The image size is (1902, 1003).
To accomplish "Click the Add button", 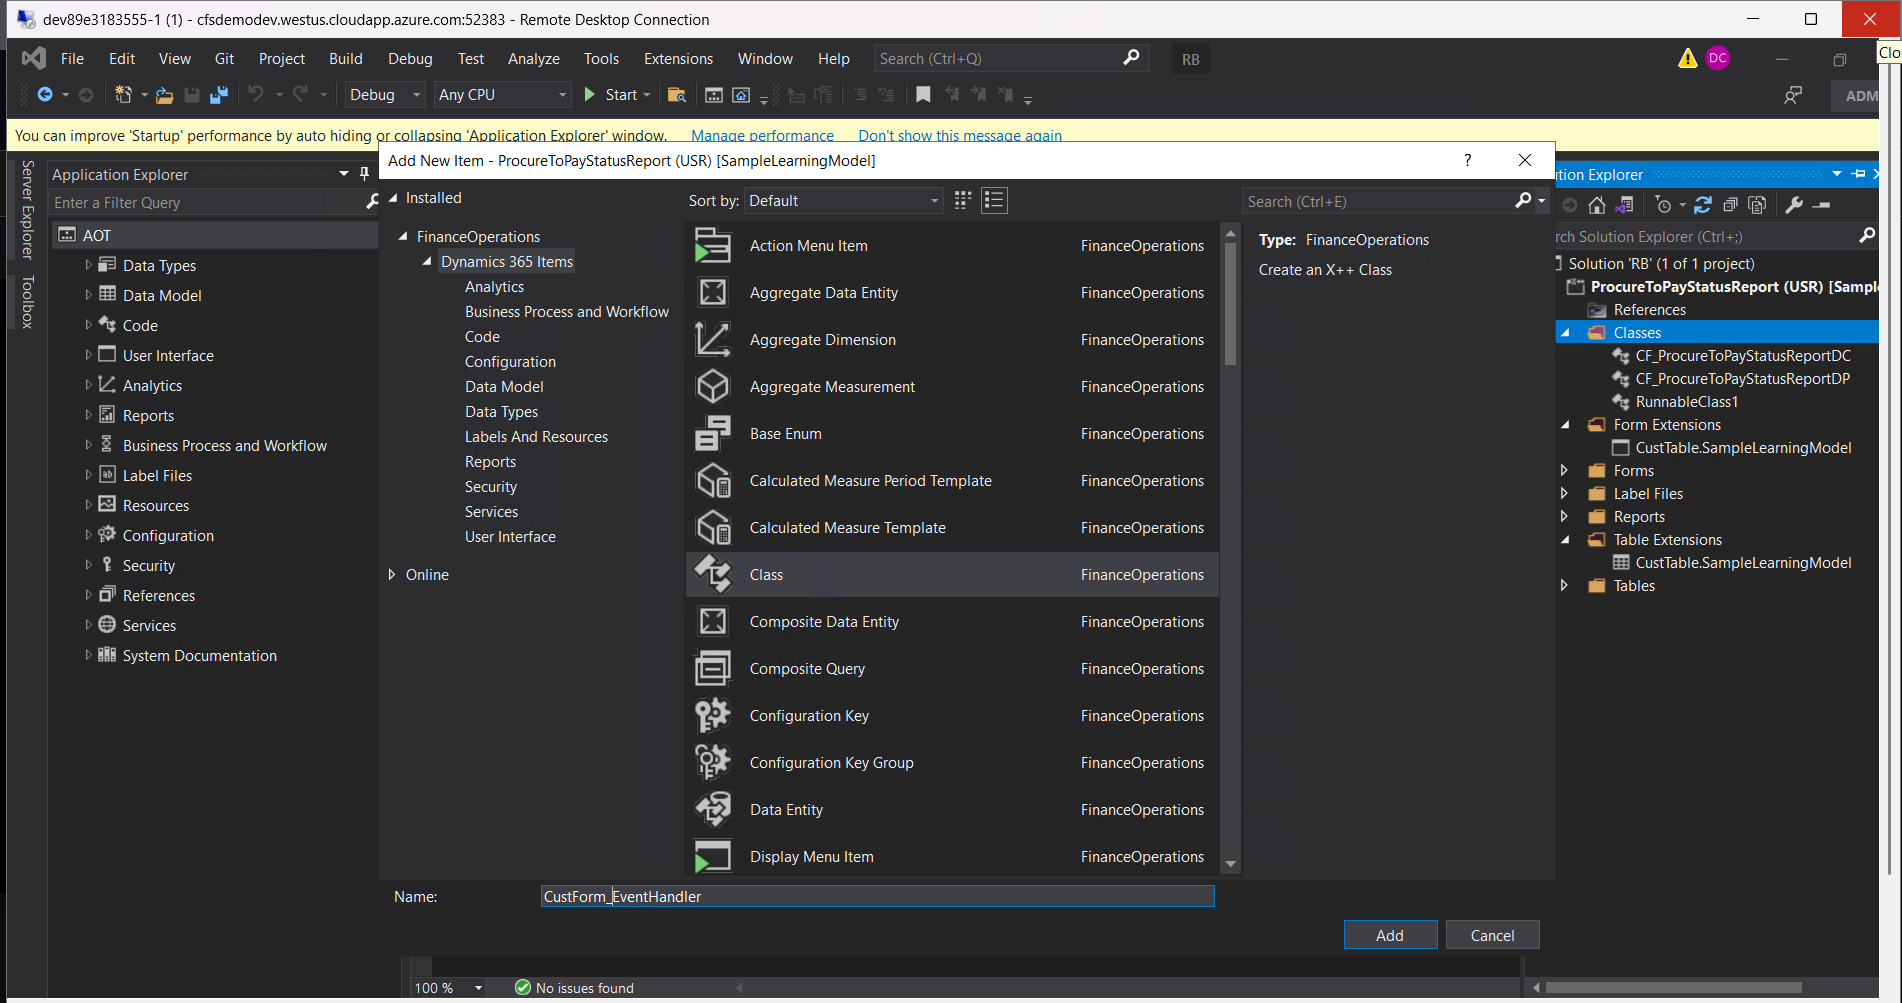I will [1390, 934].
